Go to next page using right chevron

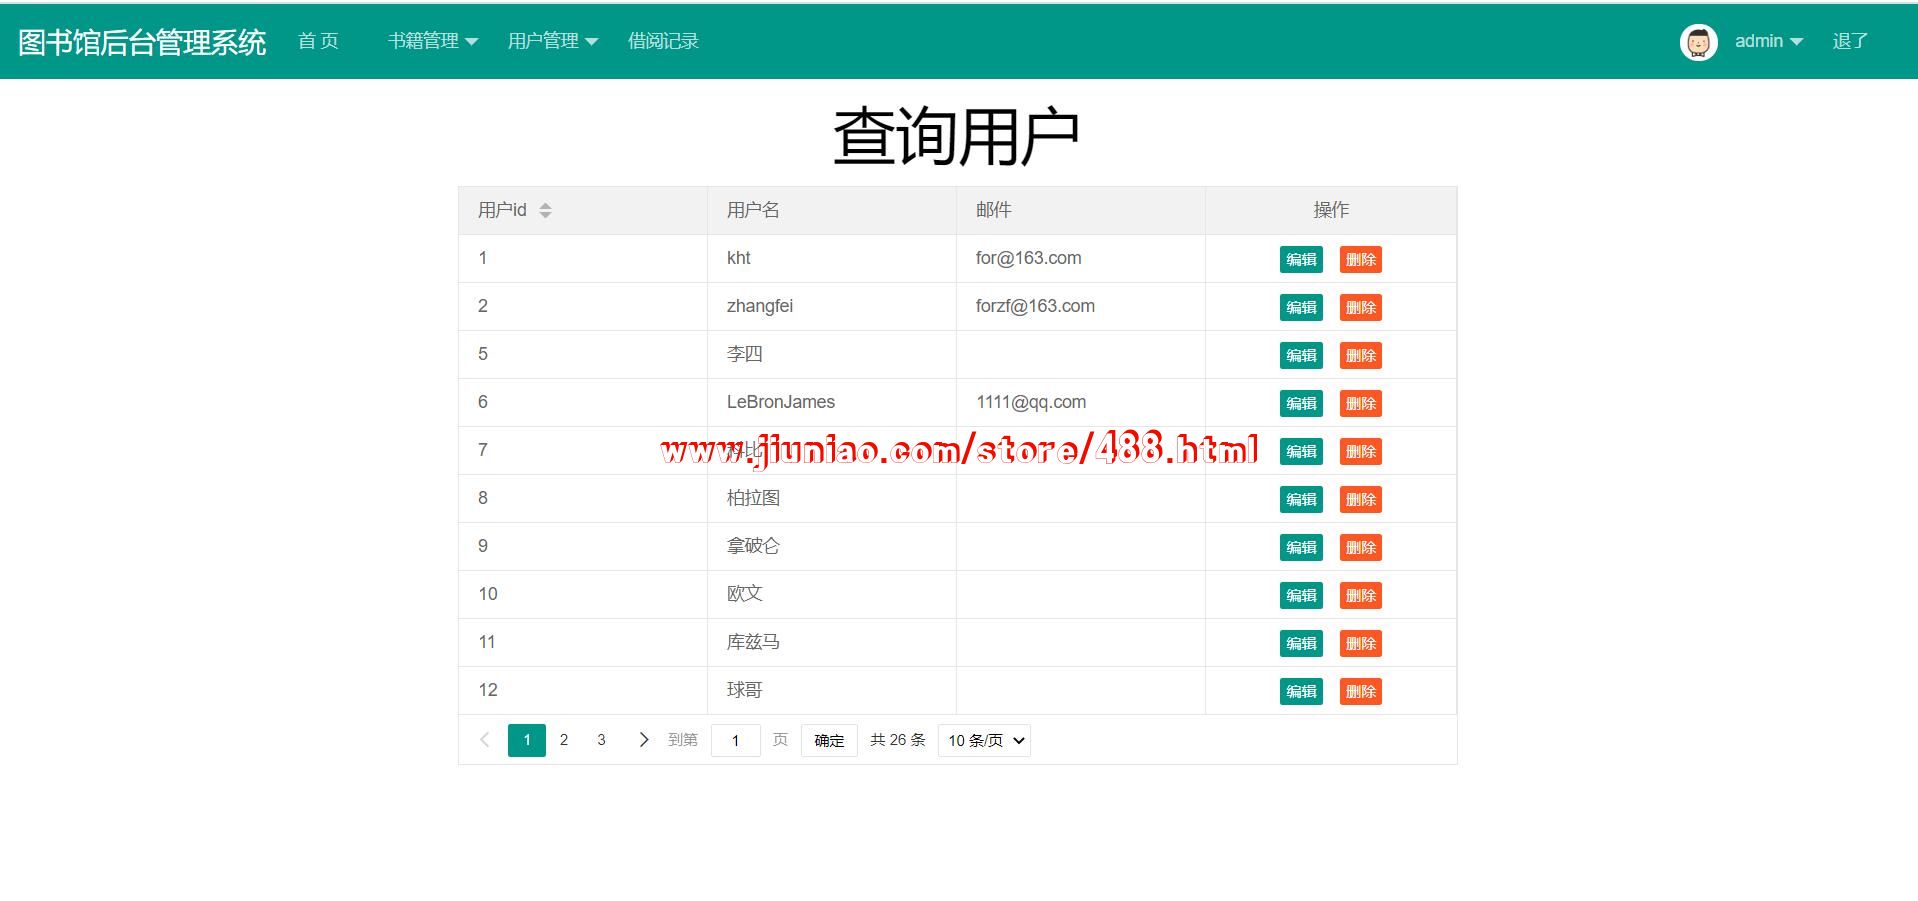coord(643,740)
